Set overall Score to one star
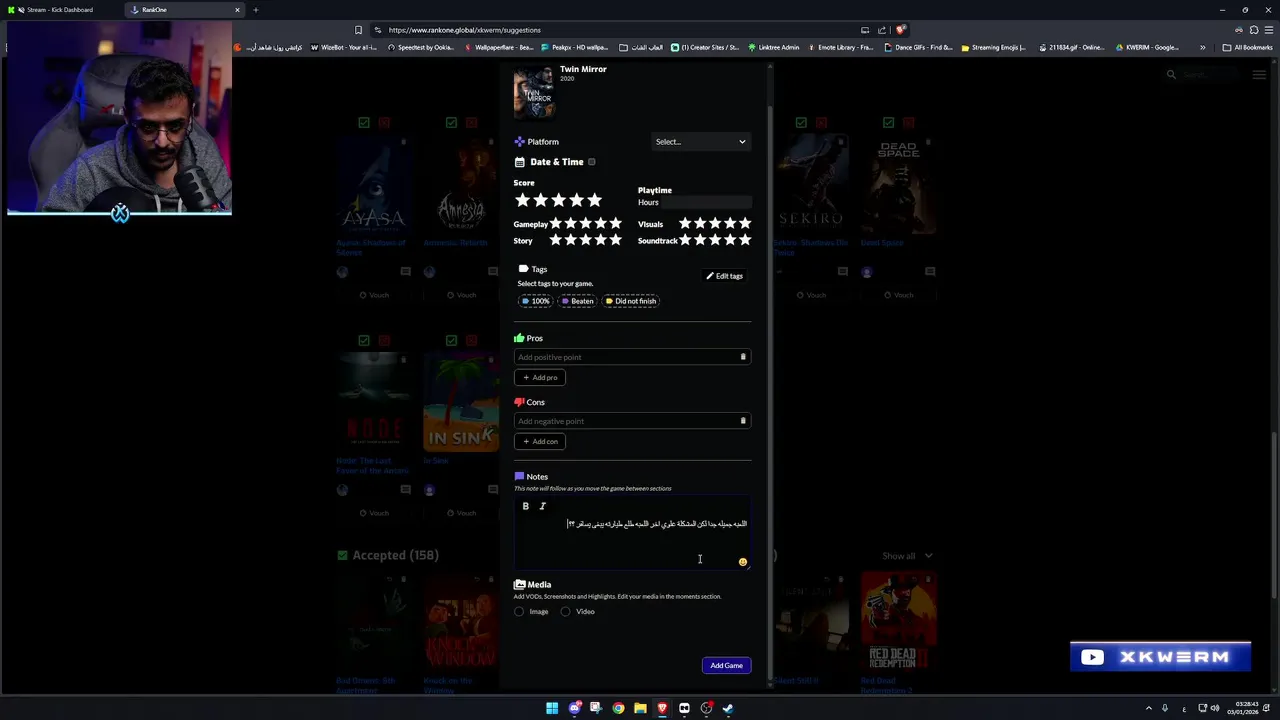Screen dimensions: 1280x720 [522, 200]
